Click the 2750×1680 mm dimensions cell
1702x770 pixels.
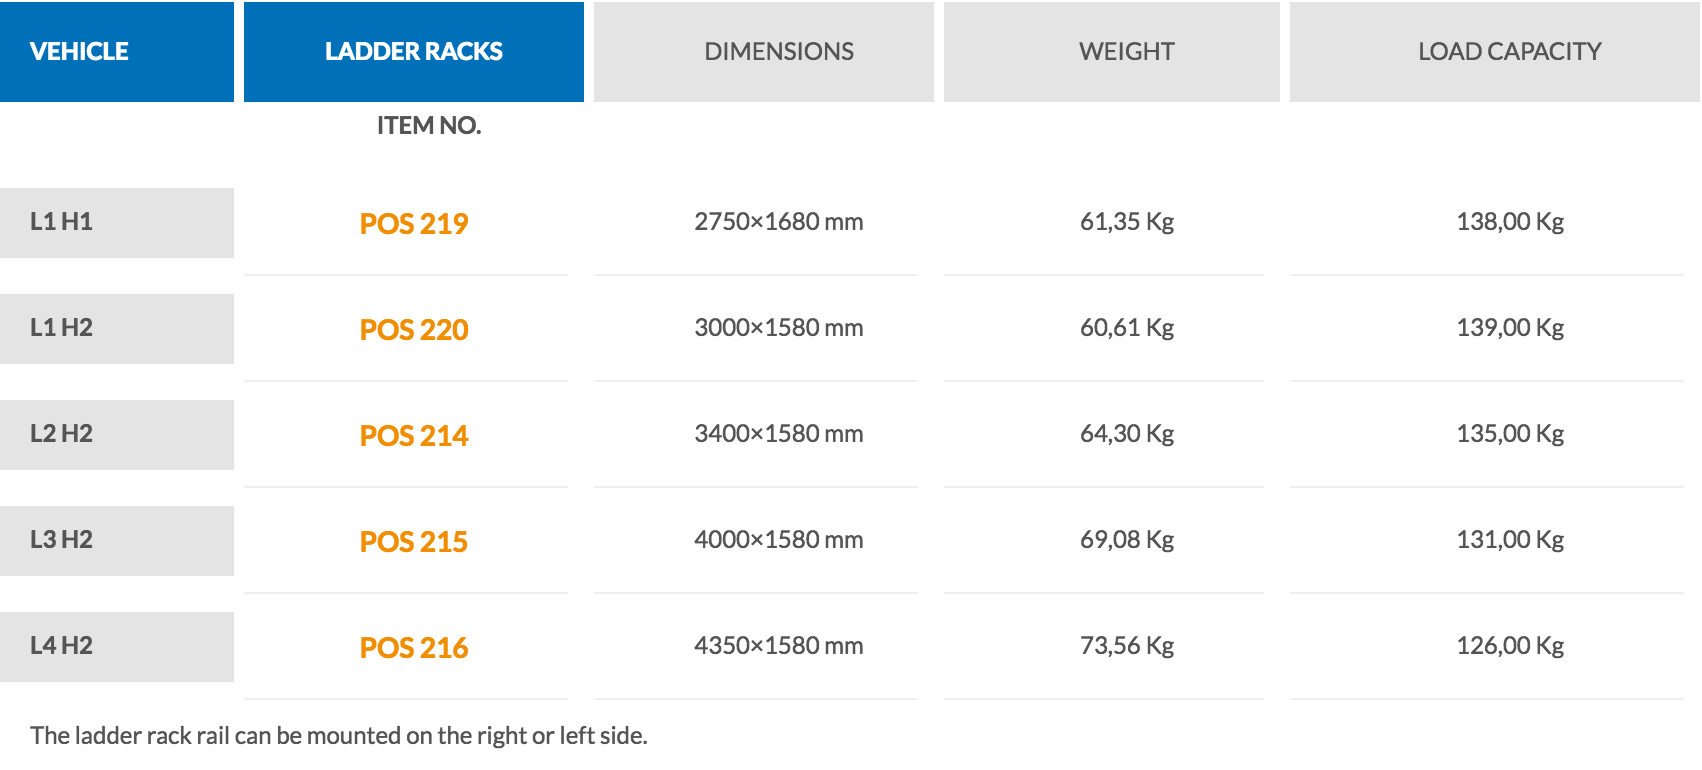(779, 222)
